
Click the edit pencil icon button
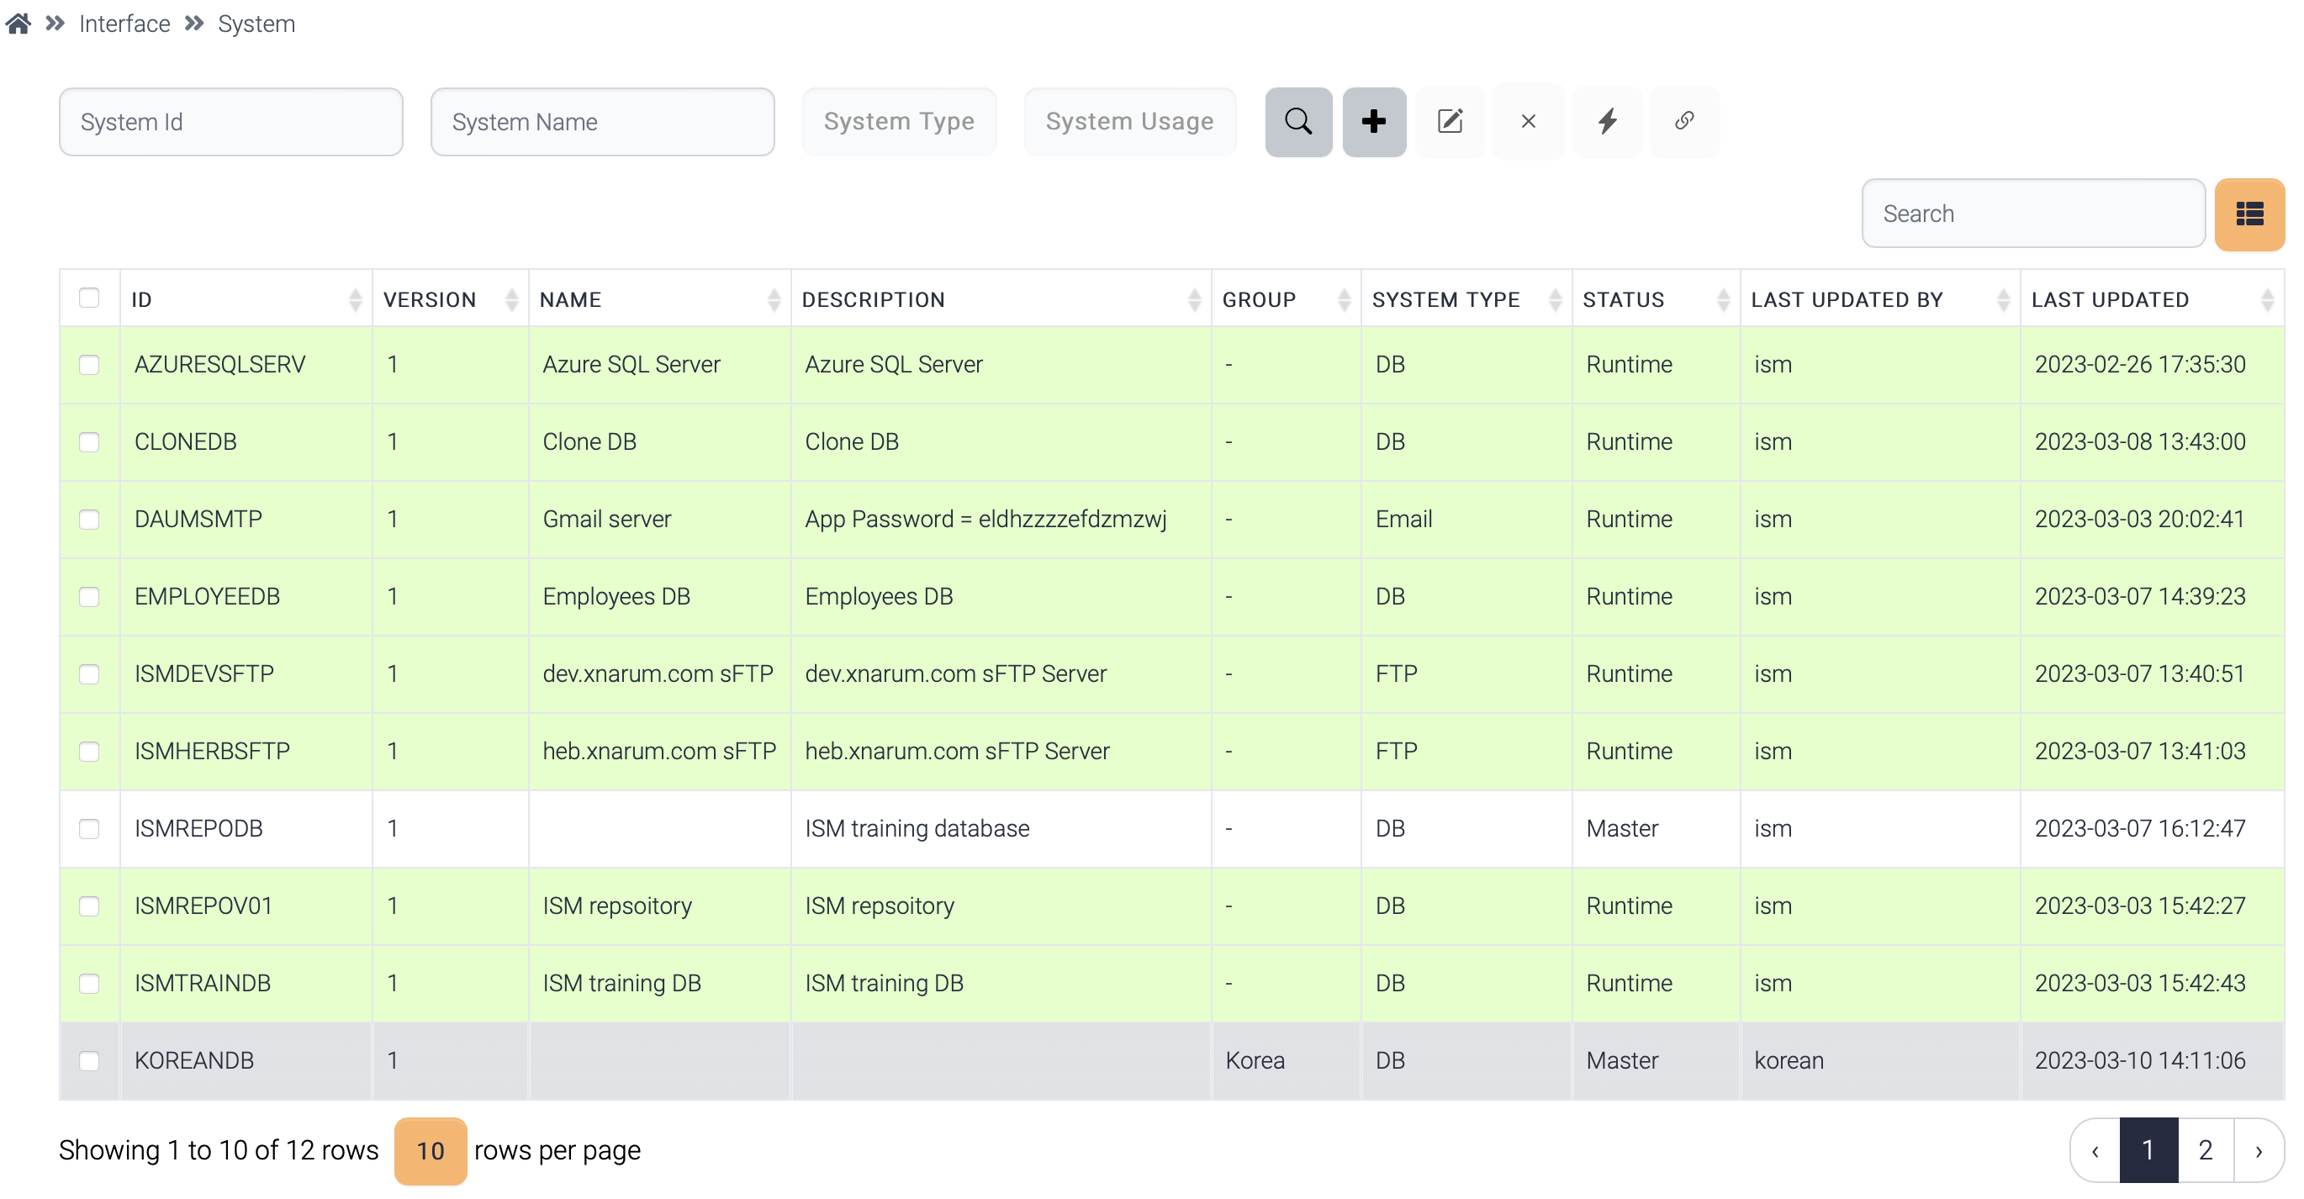[1450, 122]
